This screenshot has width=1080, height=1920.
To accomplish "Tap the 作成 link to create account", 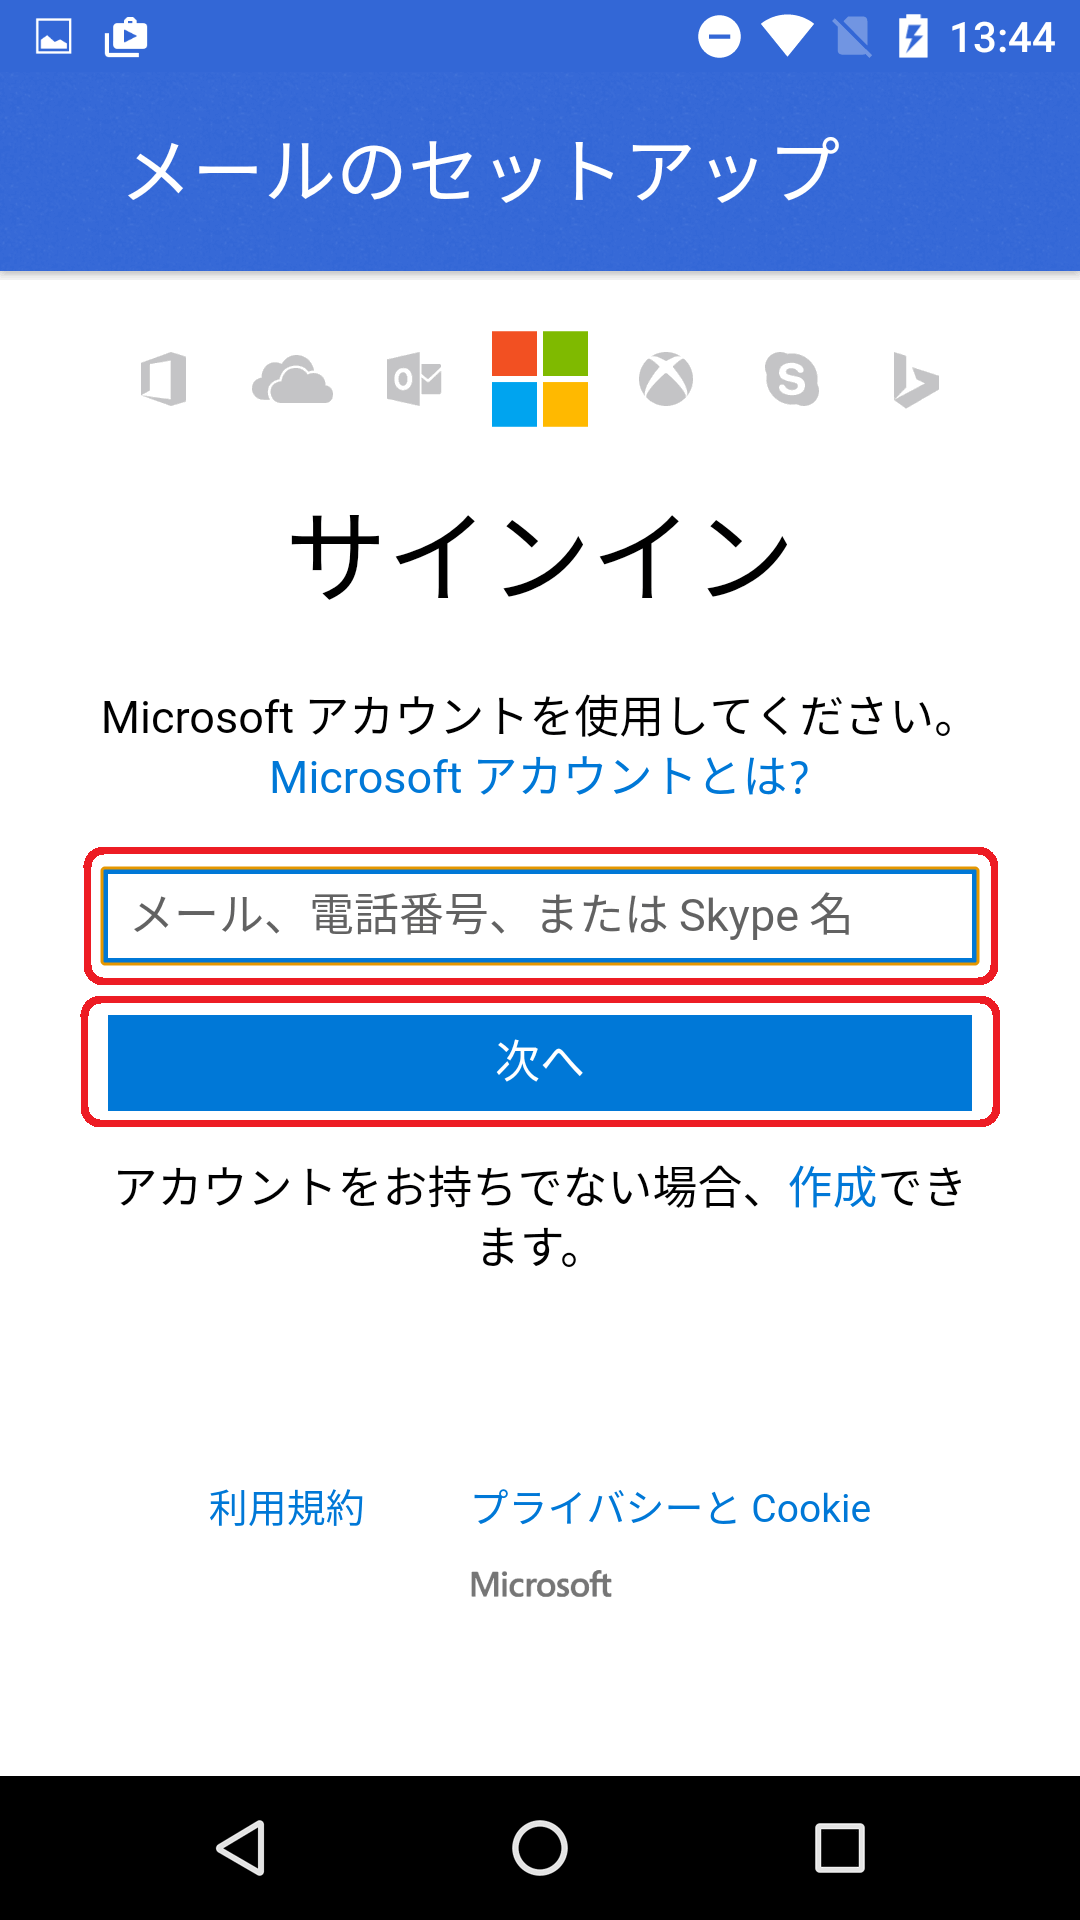I will [832, 1187].
